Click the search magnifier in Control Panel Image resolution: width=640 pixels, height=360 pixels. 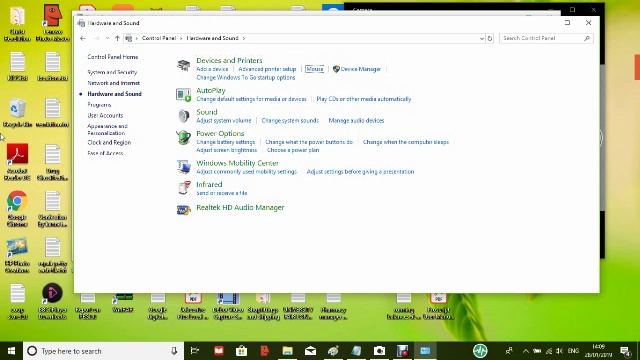[x=587, y=38]
